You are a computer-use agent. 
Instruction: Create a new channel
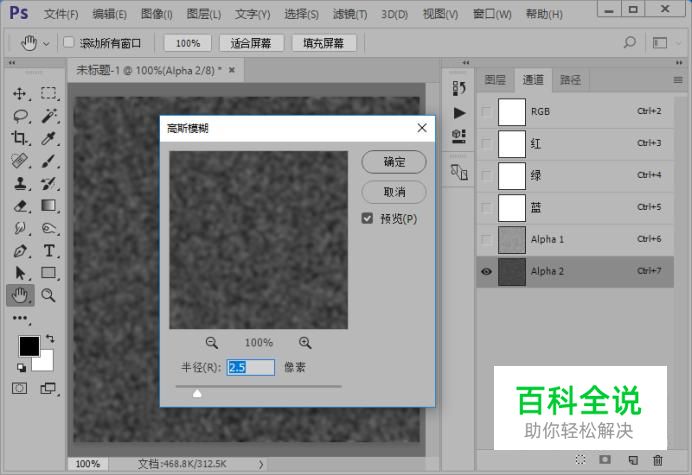pyautogui.click(x=633, y=460)
